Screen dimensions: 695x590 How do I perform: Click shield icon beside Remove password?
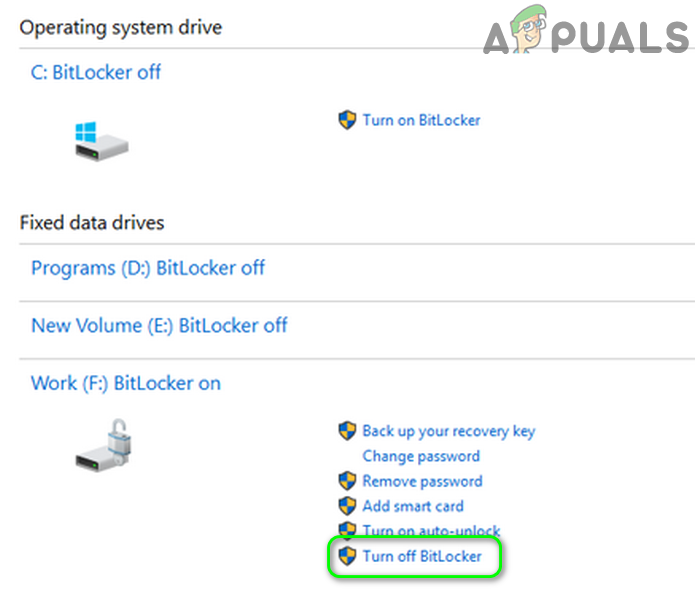coord(347,481)
